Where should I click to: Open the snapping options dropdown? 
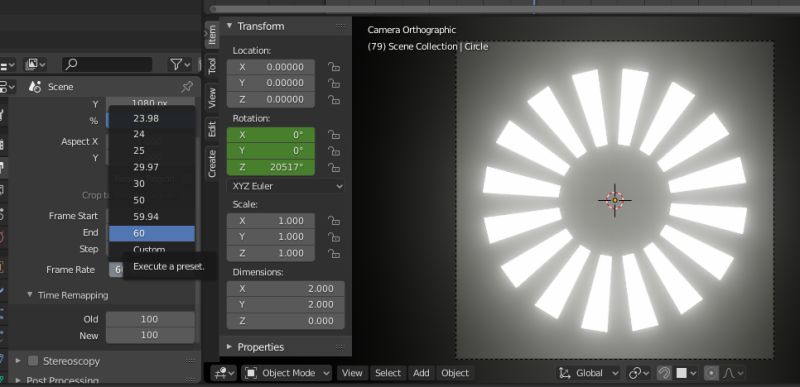pos(685,373)
